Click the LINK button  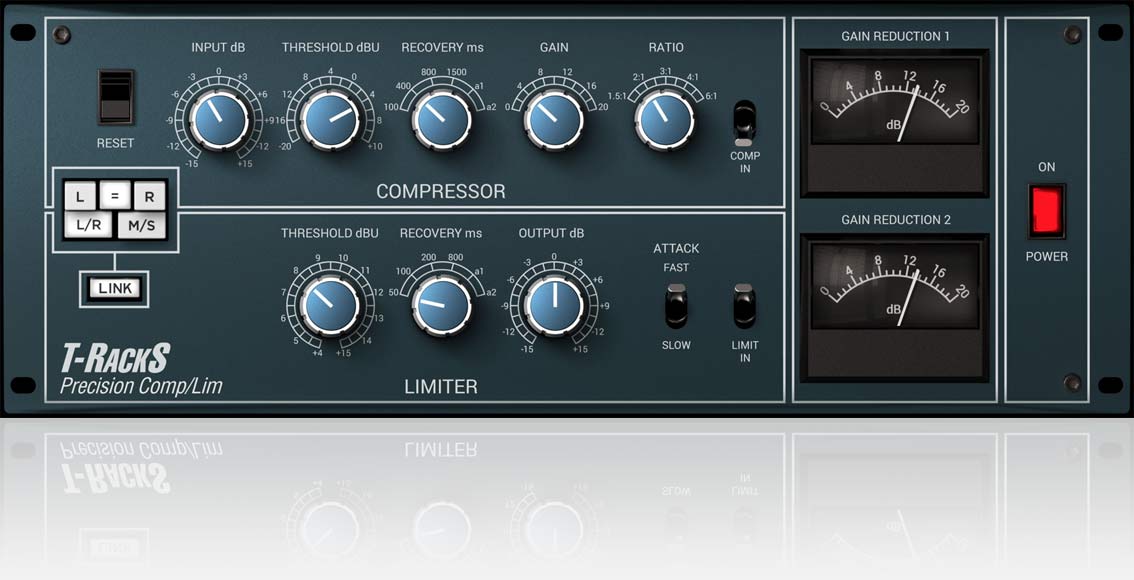(x=114, y=288)
